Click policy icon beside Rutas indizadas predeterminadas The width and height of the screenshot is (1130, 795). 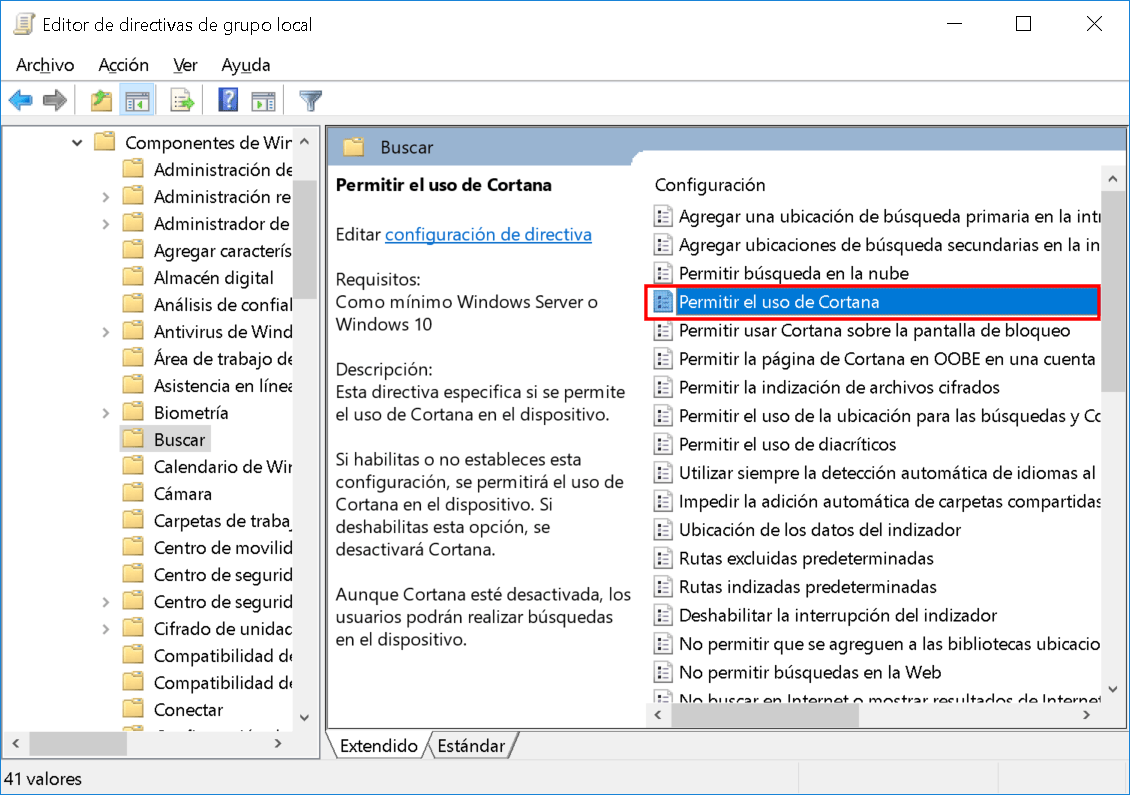point(663,587)
